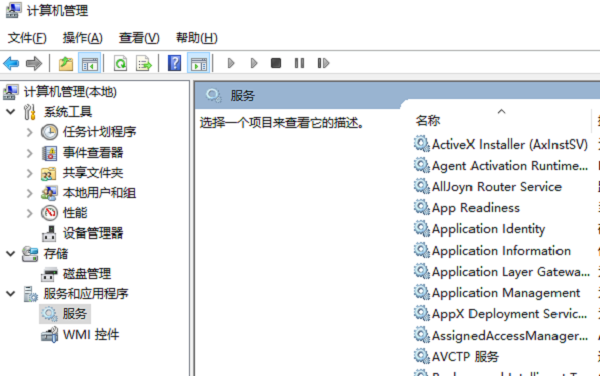The image size is (600, 376).
Task: Click the users icon beside 本地用户和组
Action: pos(49,193)
